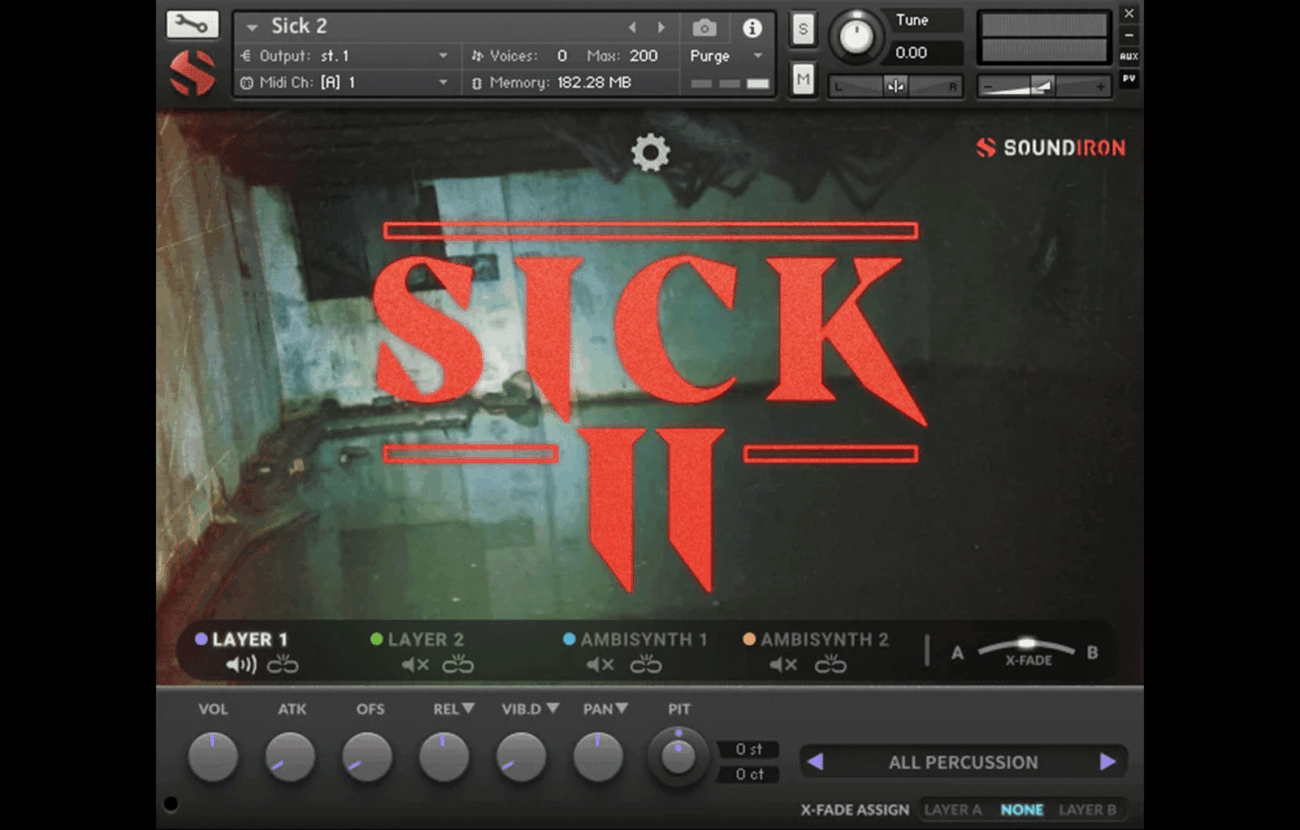Open the VIB.D dropdown arrow
The height and width of the screenshot is (830, 1300).
point(552,709)
